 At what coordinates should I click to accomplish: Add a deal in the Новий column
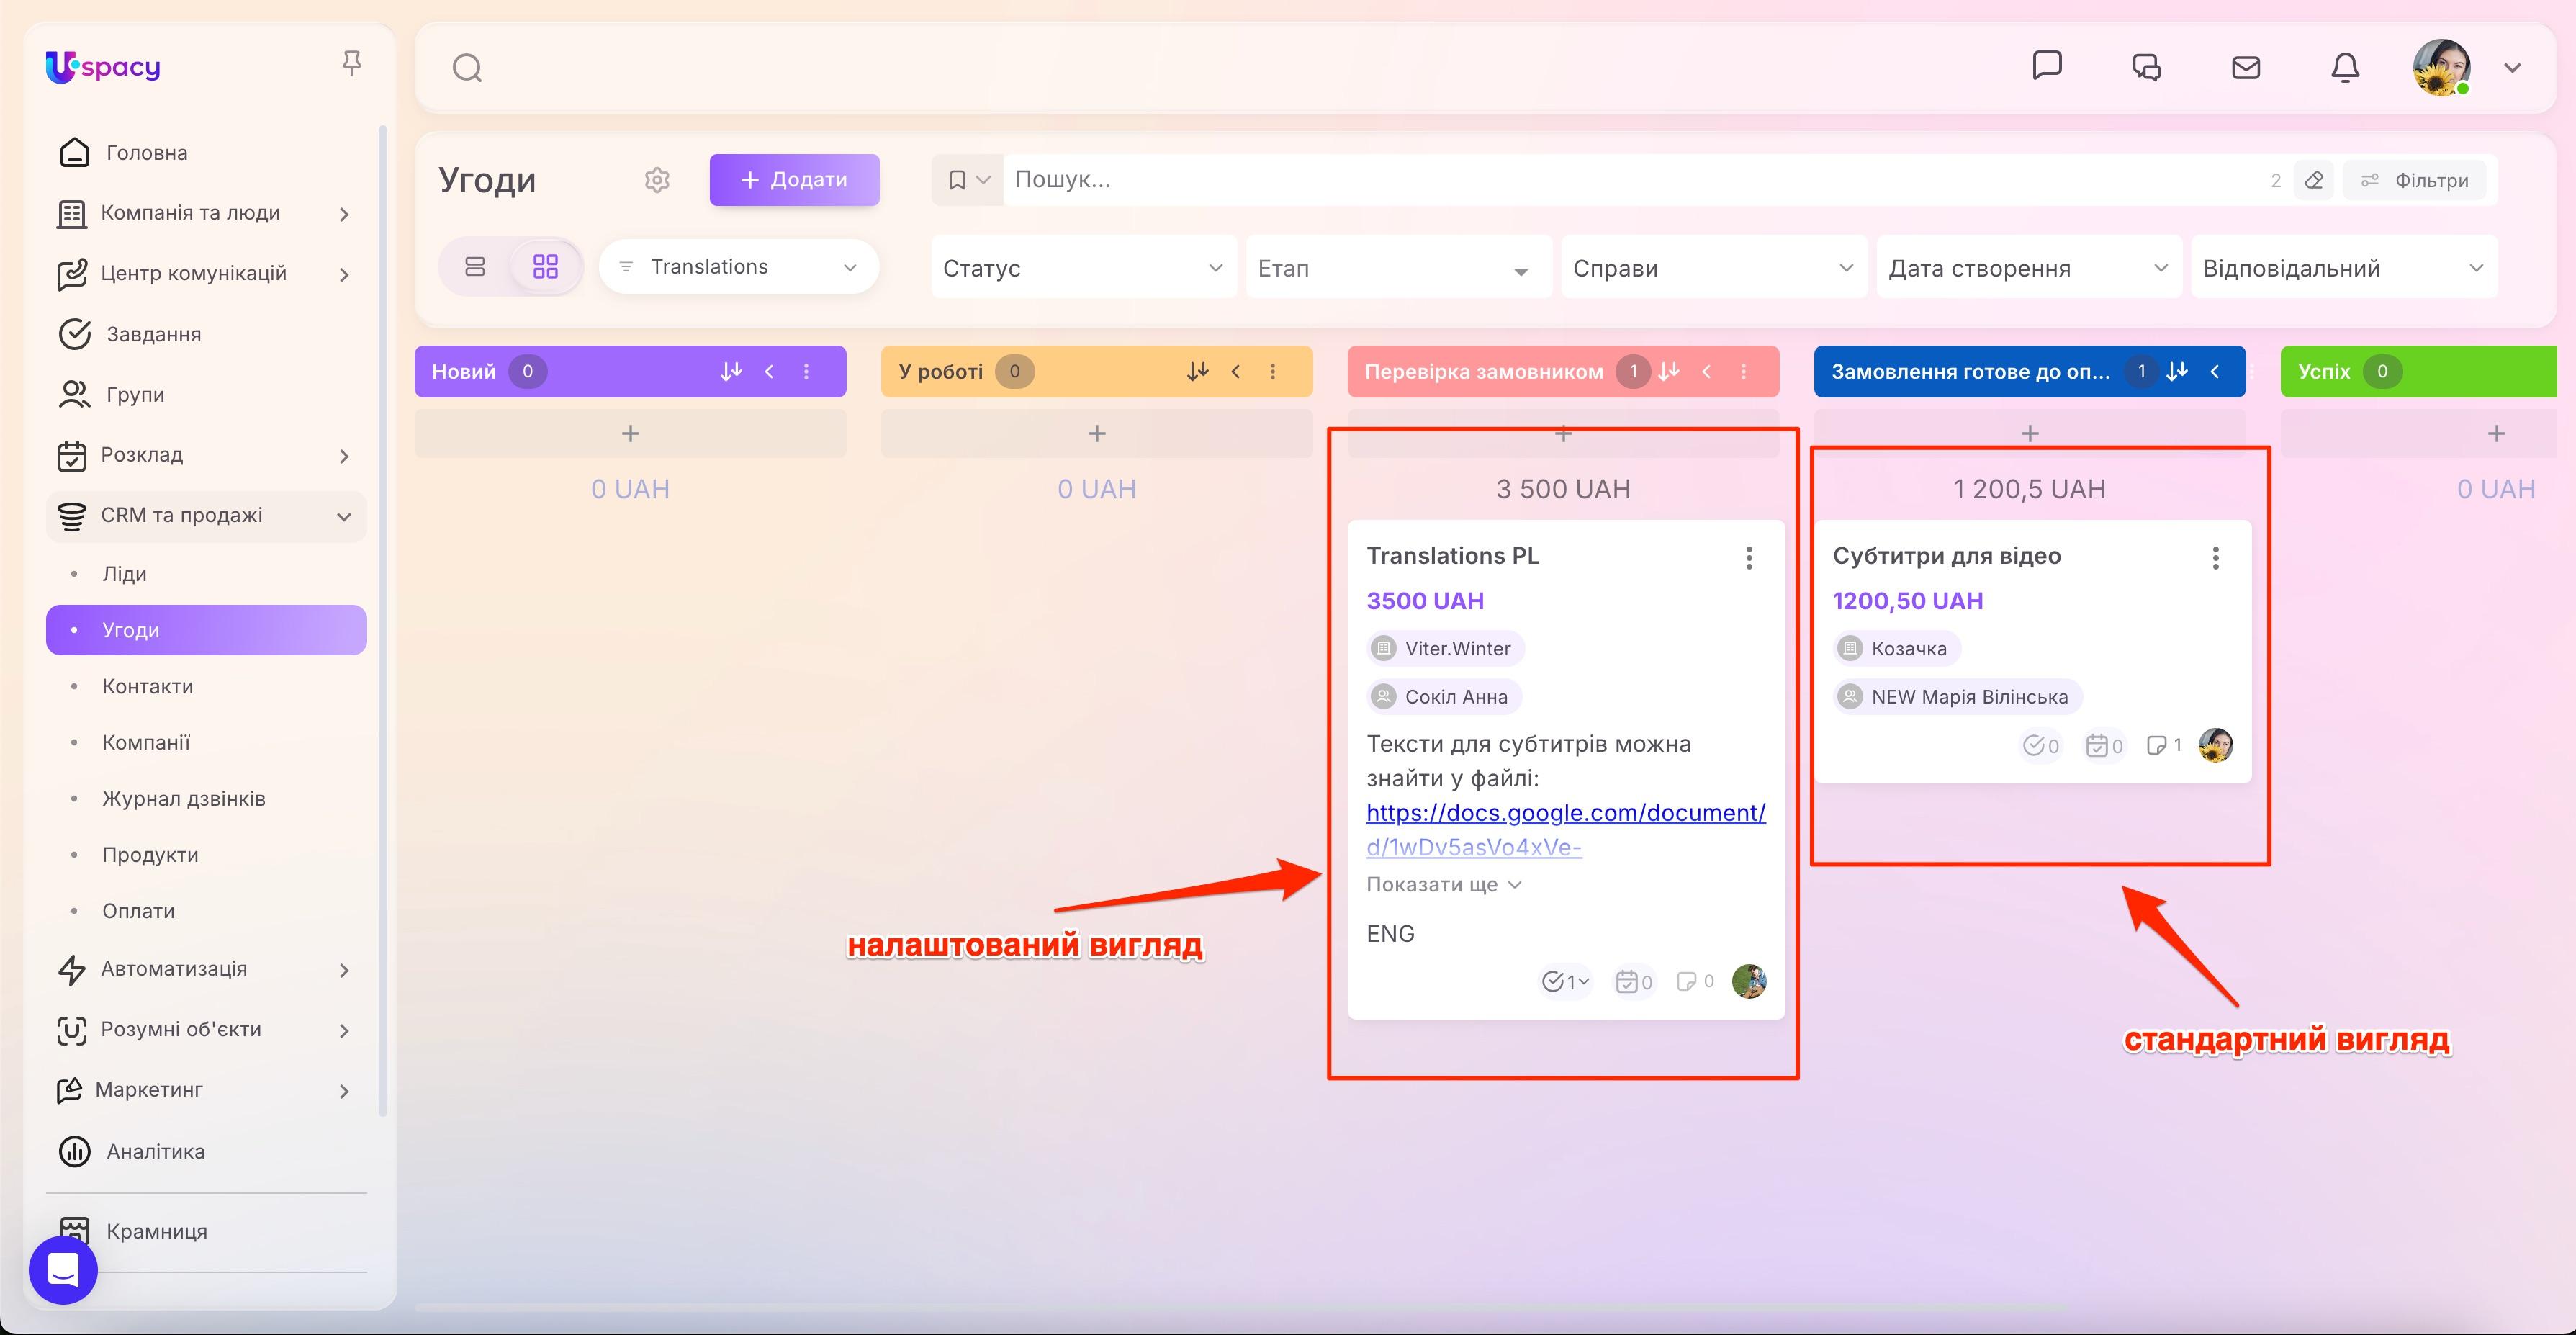click(x=630, y=433)
